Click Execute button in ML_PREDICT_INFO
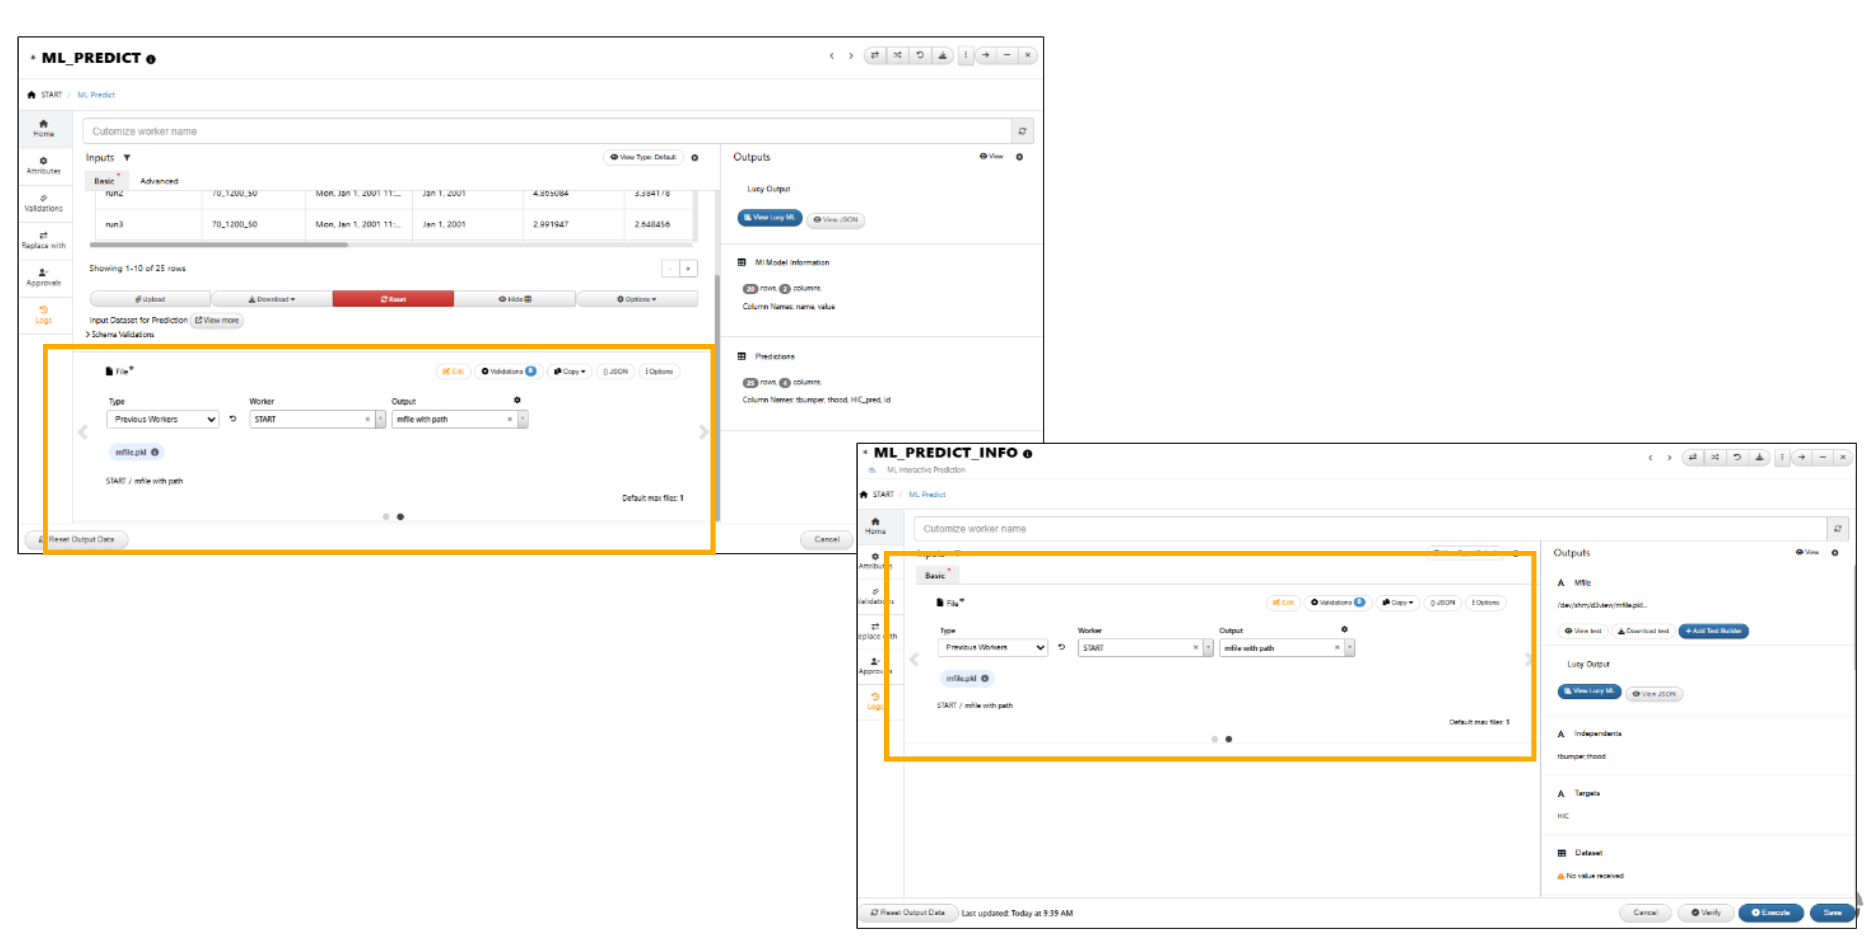The height and width of the screenshot is (938, 1875). click(1771, 912)
